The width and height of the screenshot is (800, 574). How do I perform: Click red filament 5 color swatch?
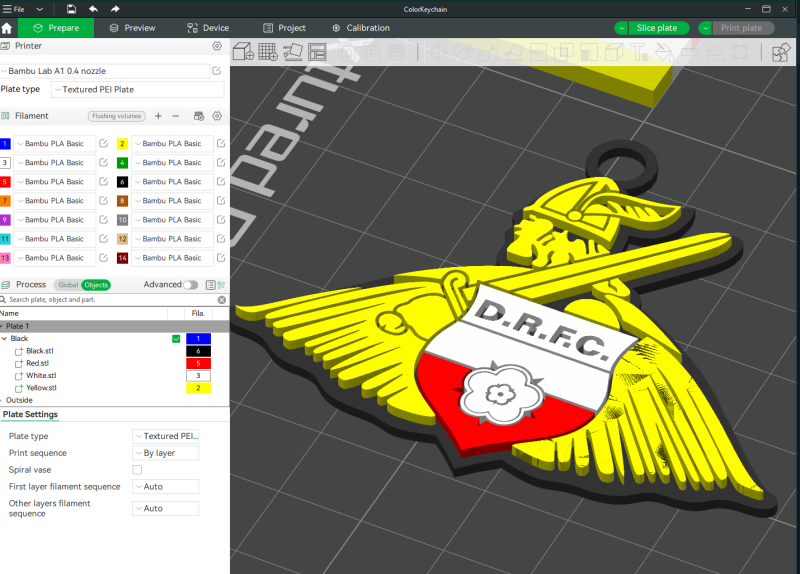tap(5, 182)
